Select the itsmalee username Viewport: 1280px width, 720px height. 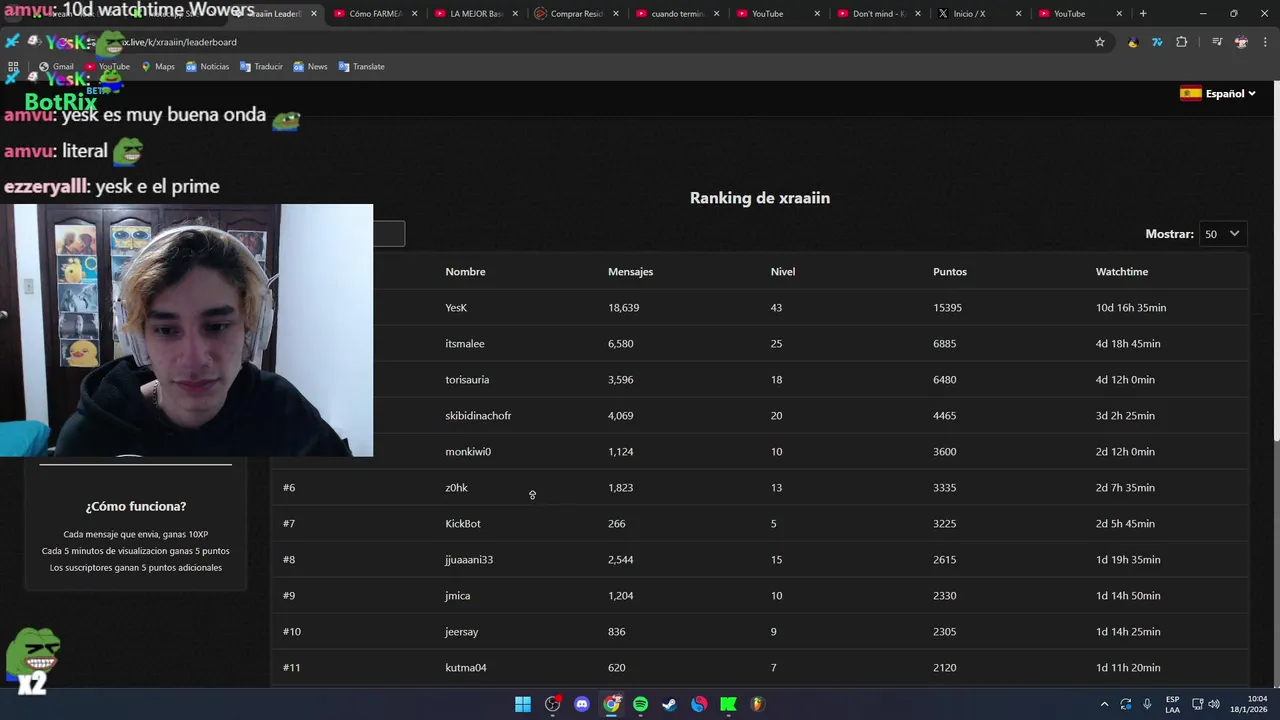click(465, 344)
